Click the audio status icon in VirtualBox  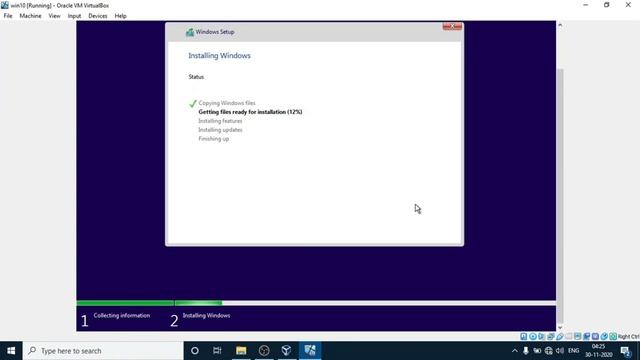541,336
